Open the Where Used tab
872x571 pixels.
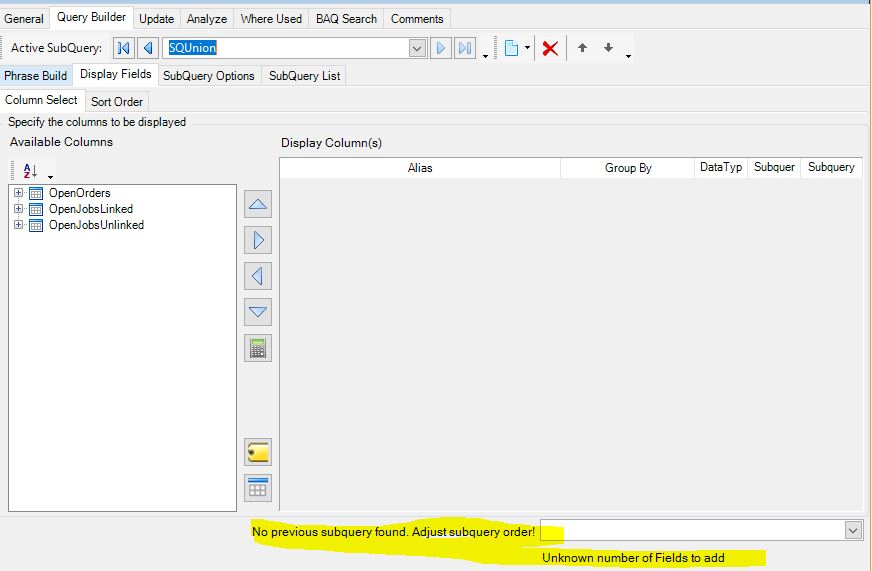[271, 19]
